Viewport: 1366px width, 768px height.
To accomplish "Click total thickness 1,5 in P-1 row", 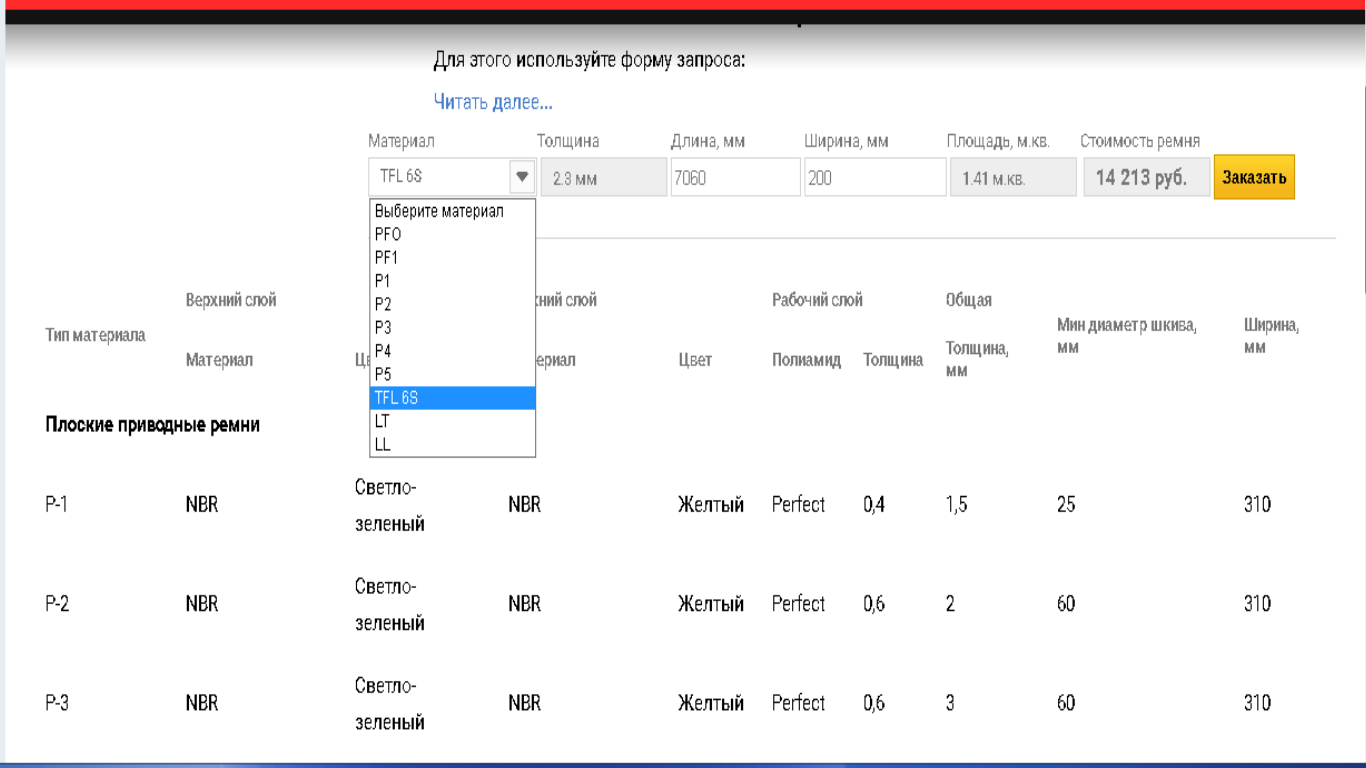I will pyautogui.click(x=956, y=505).
